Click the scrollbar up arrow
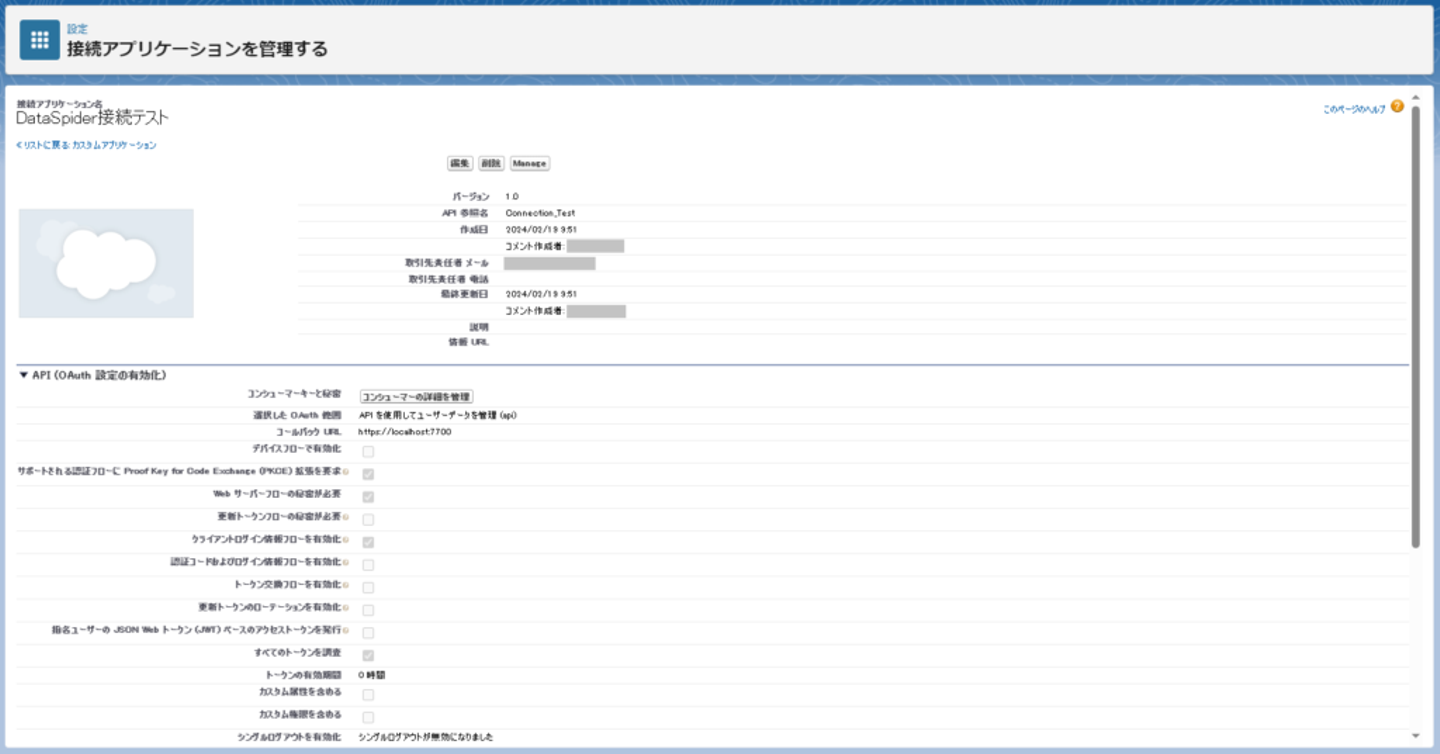The height and width of the screenshot is (754, 1440). [x=1415, y=98]
